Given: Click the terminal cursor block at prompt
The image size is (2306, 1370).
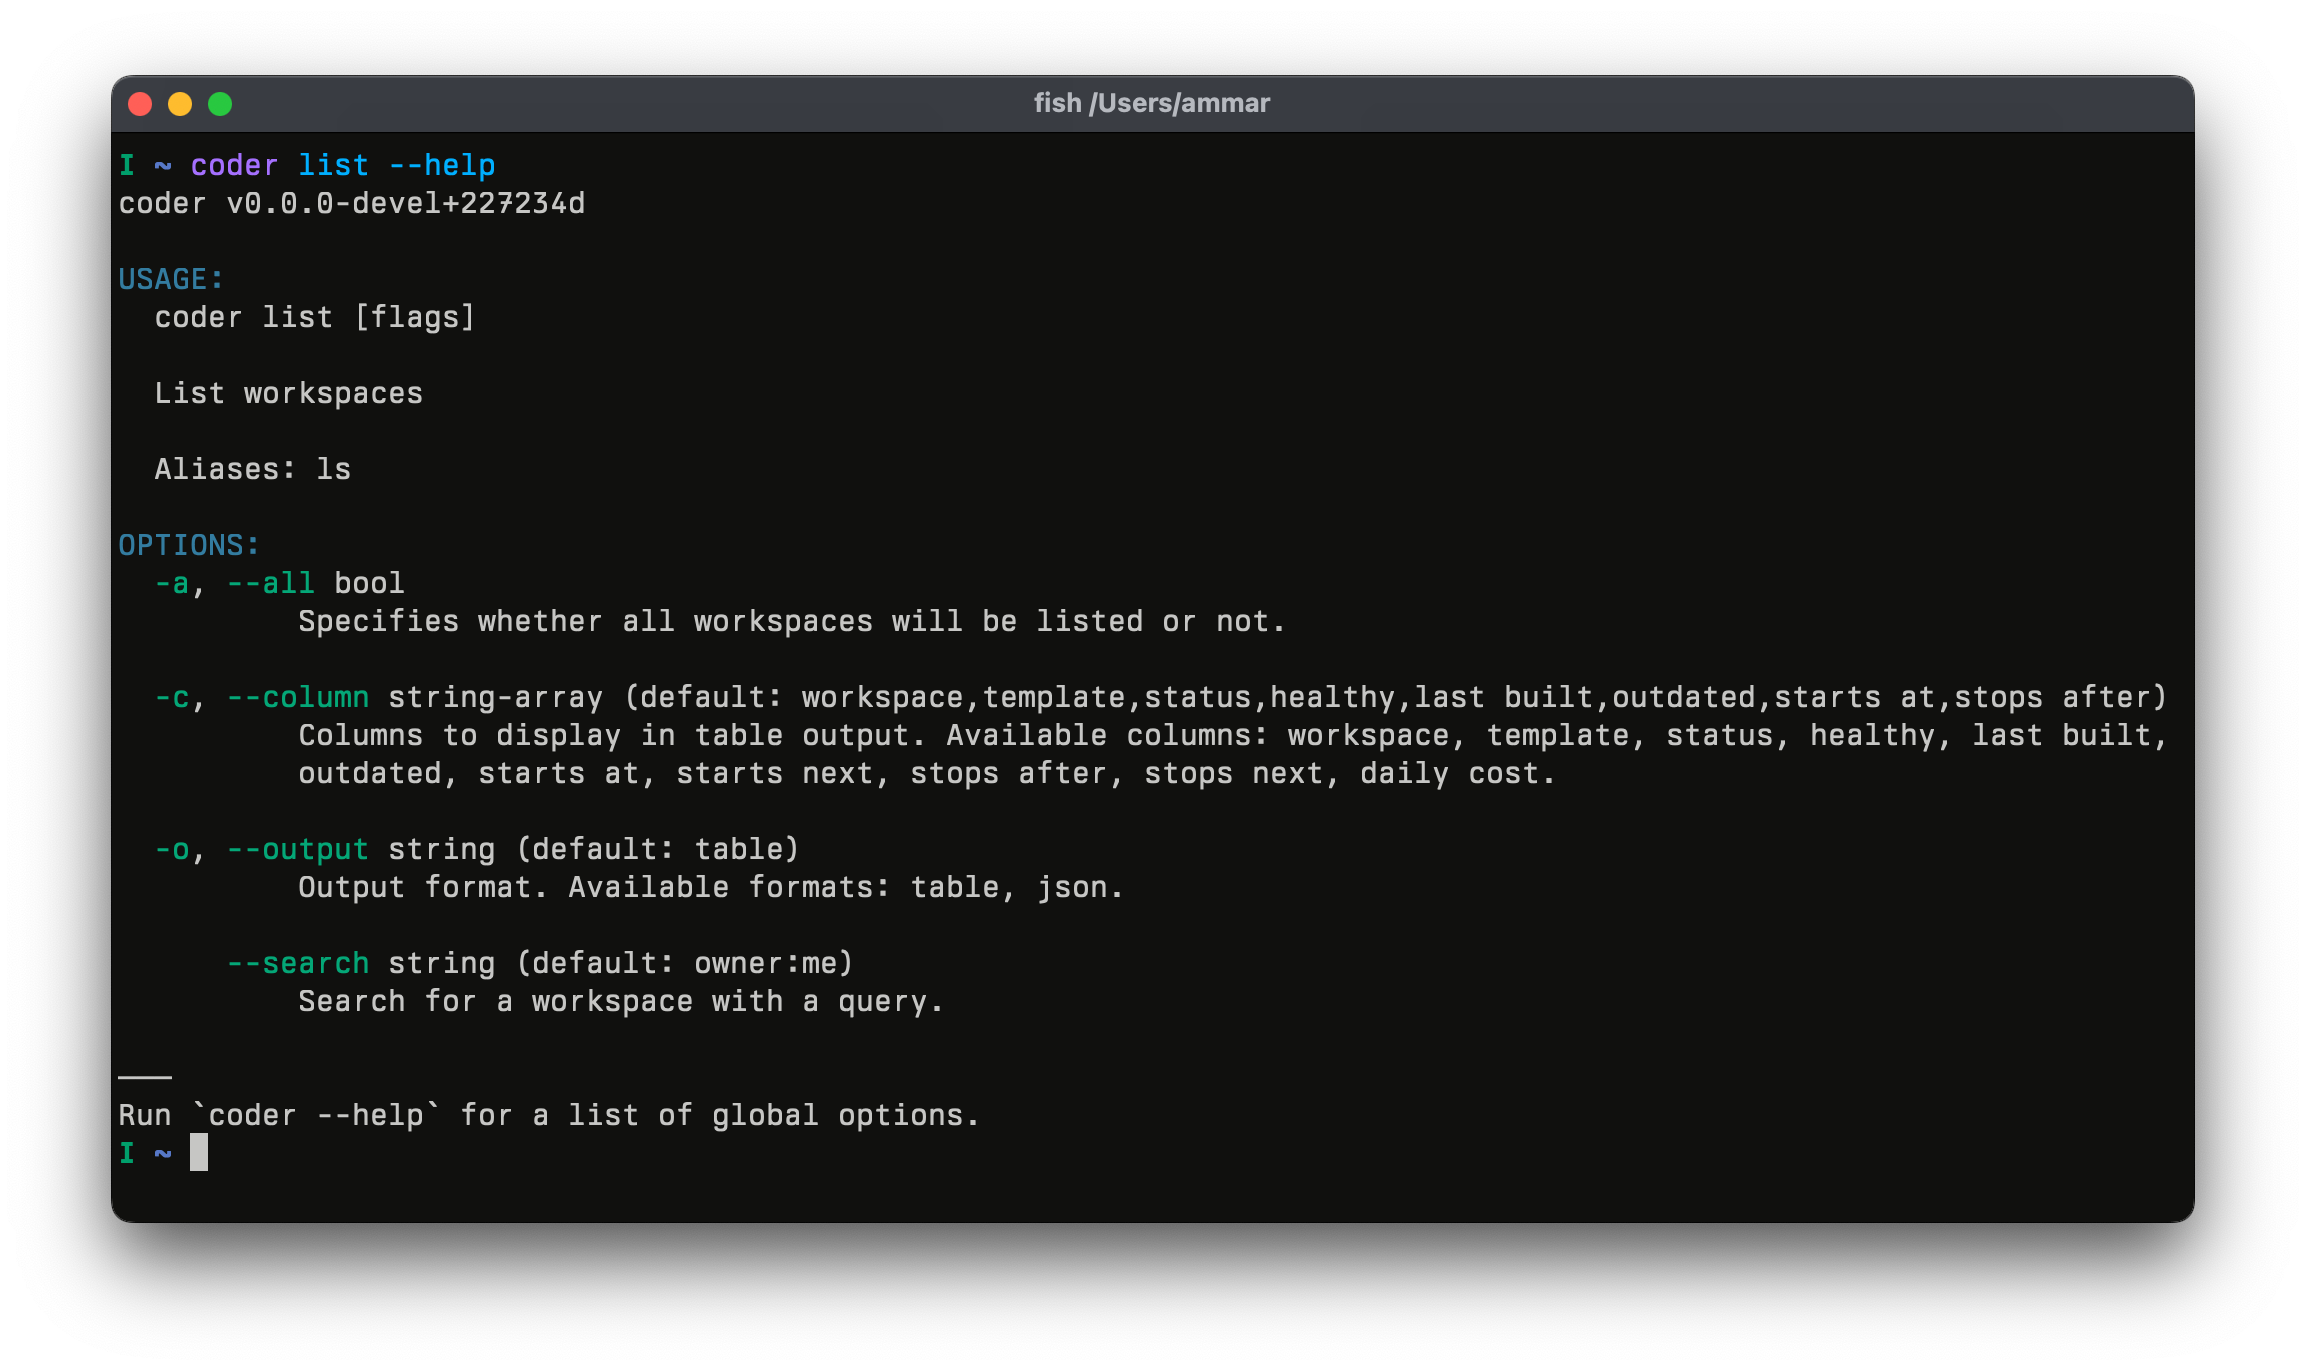Looking at the screenshot, I should point(199,1152).
